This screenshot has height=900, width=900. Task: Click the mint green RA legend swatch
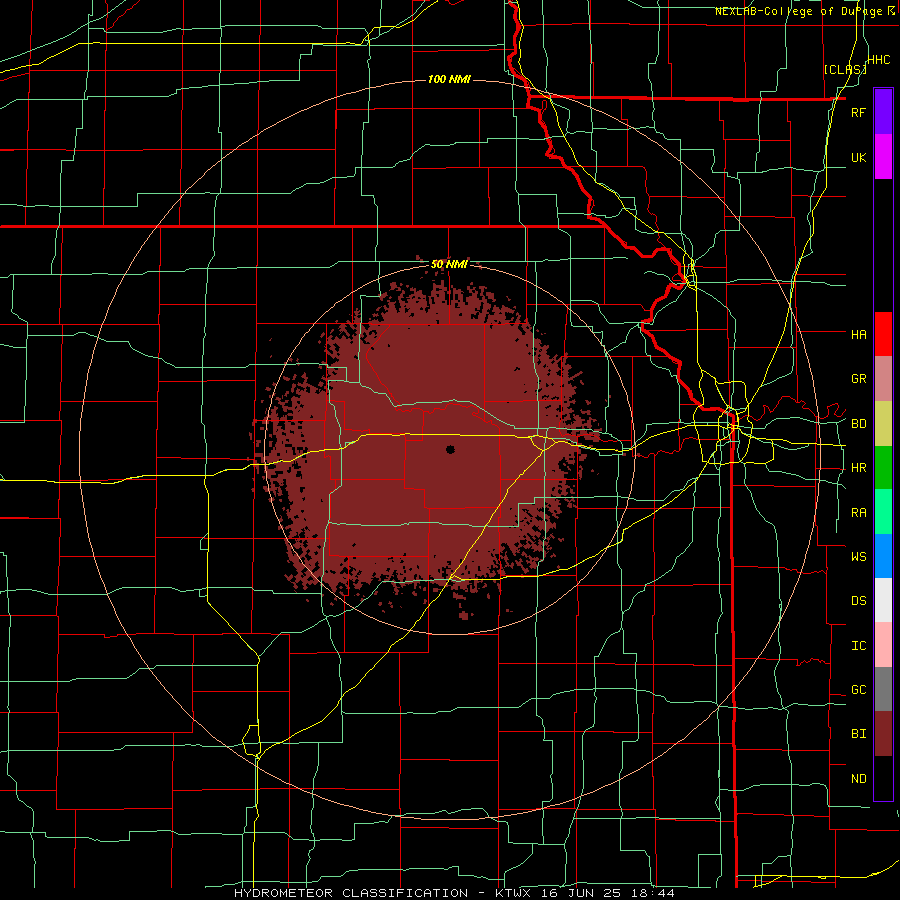[883, 512]
